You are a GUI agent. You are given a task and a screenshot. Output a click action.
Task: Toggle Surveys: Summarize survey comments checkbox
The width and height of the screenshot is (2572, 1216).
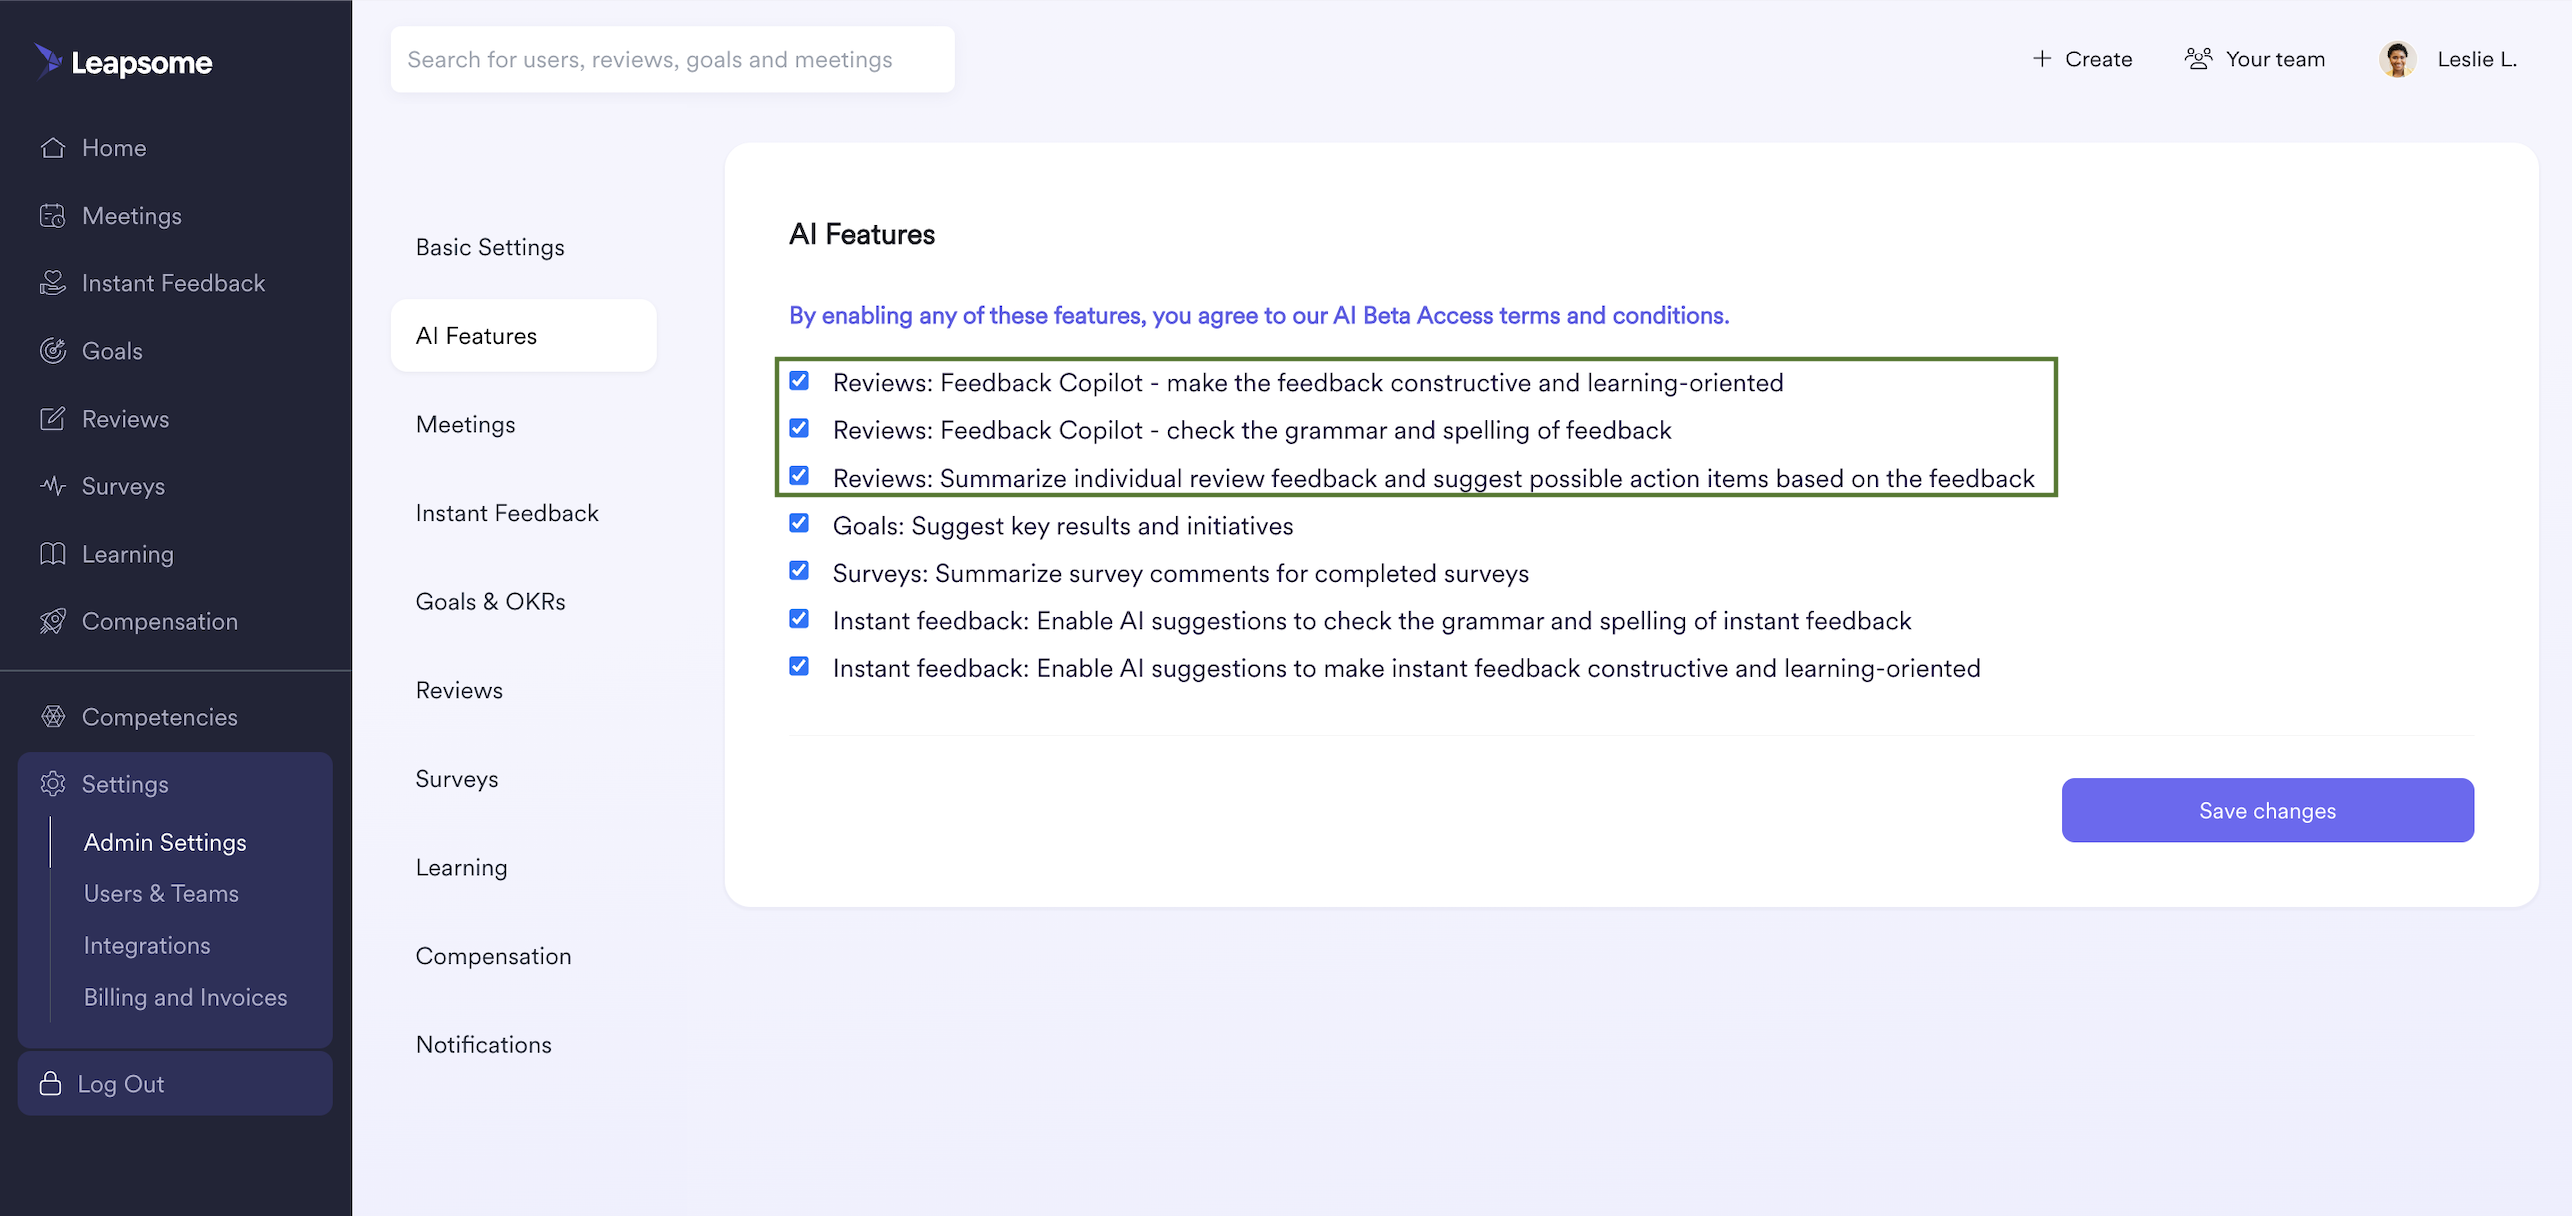click(799, 571)
